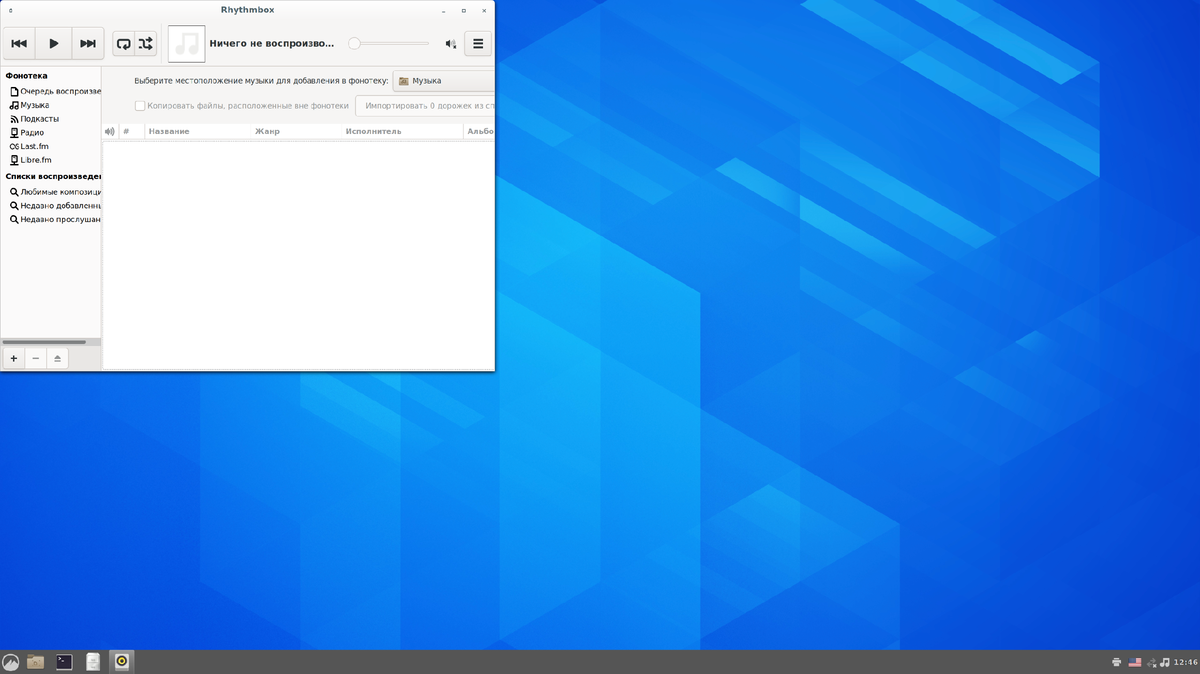Click the sidebar horizontal scrollbar

(44, 342)
